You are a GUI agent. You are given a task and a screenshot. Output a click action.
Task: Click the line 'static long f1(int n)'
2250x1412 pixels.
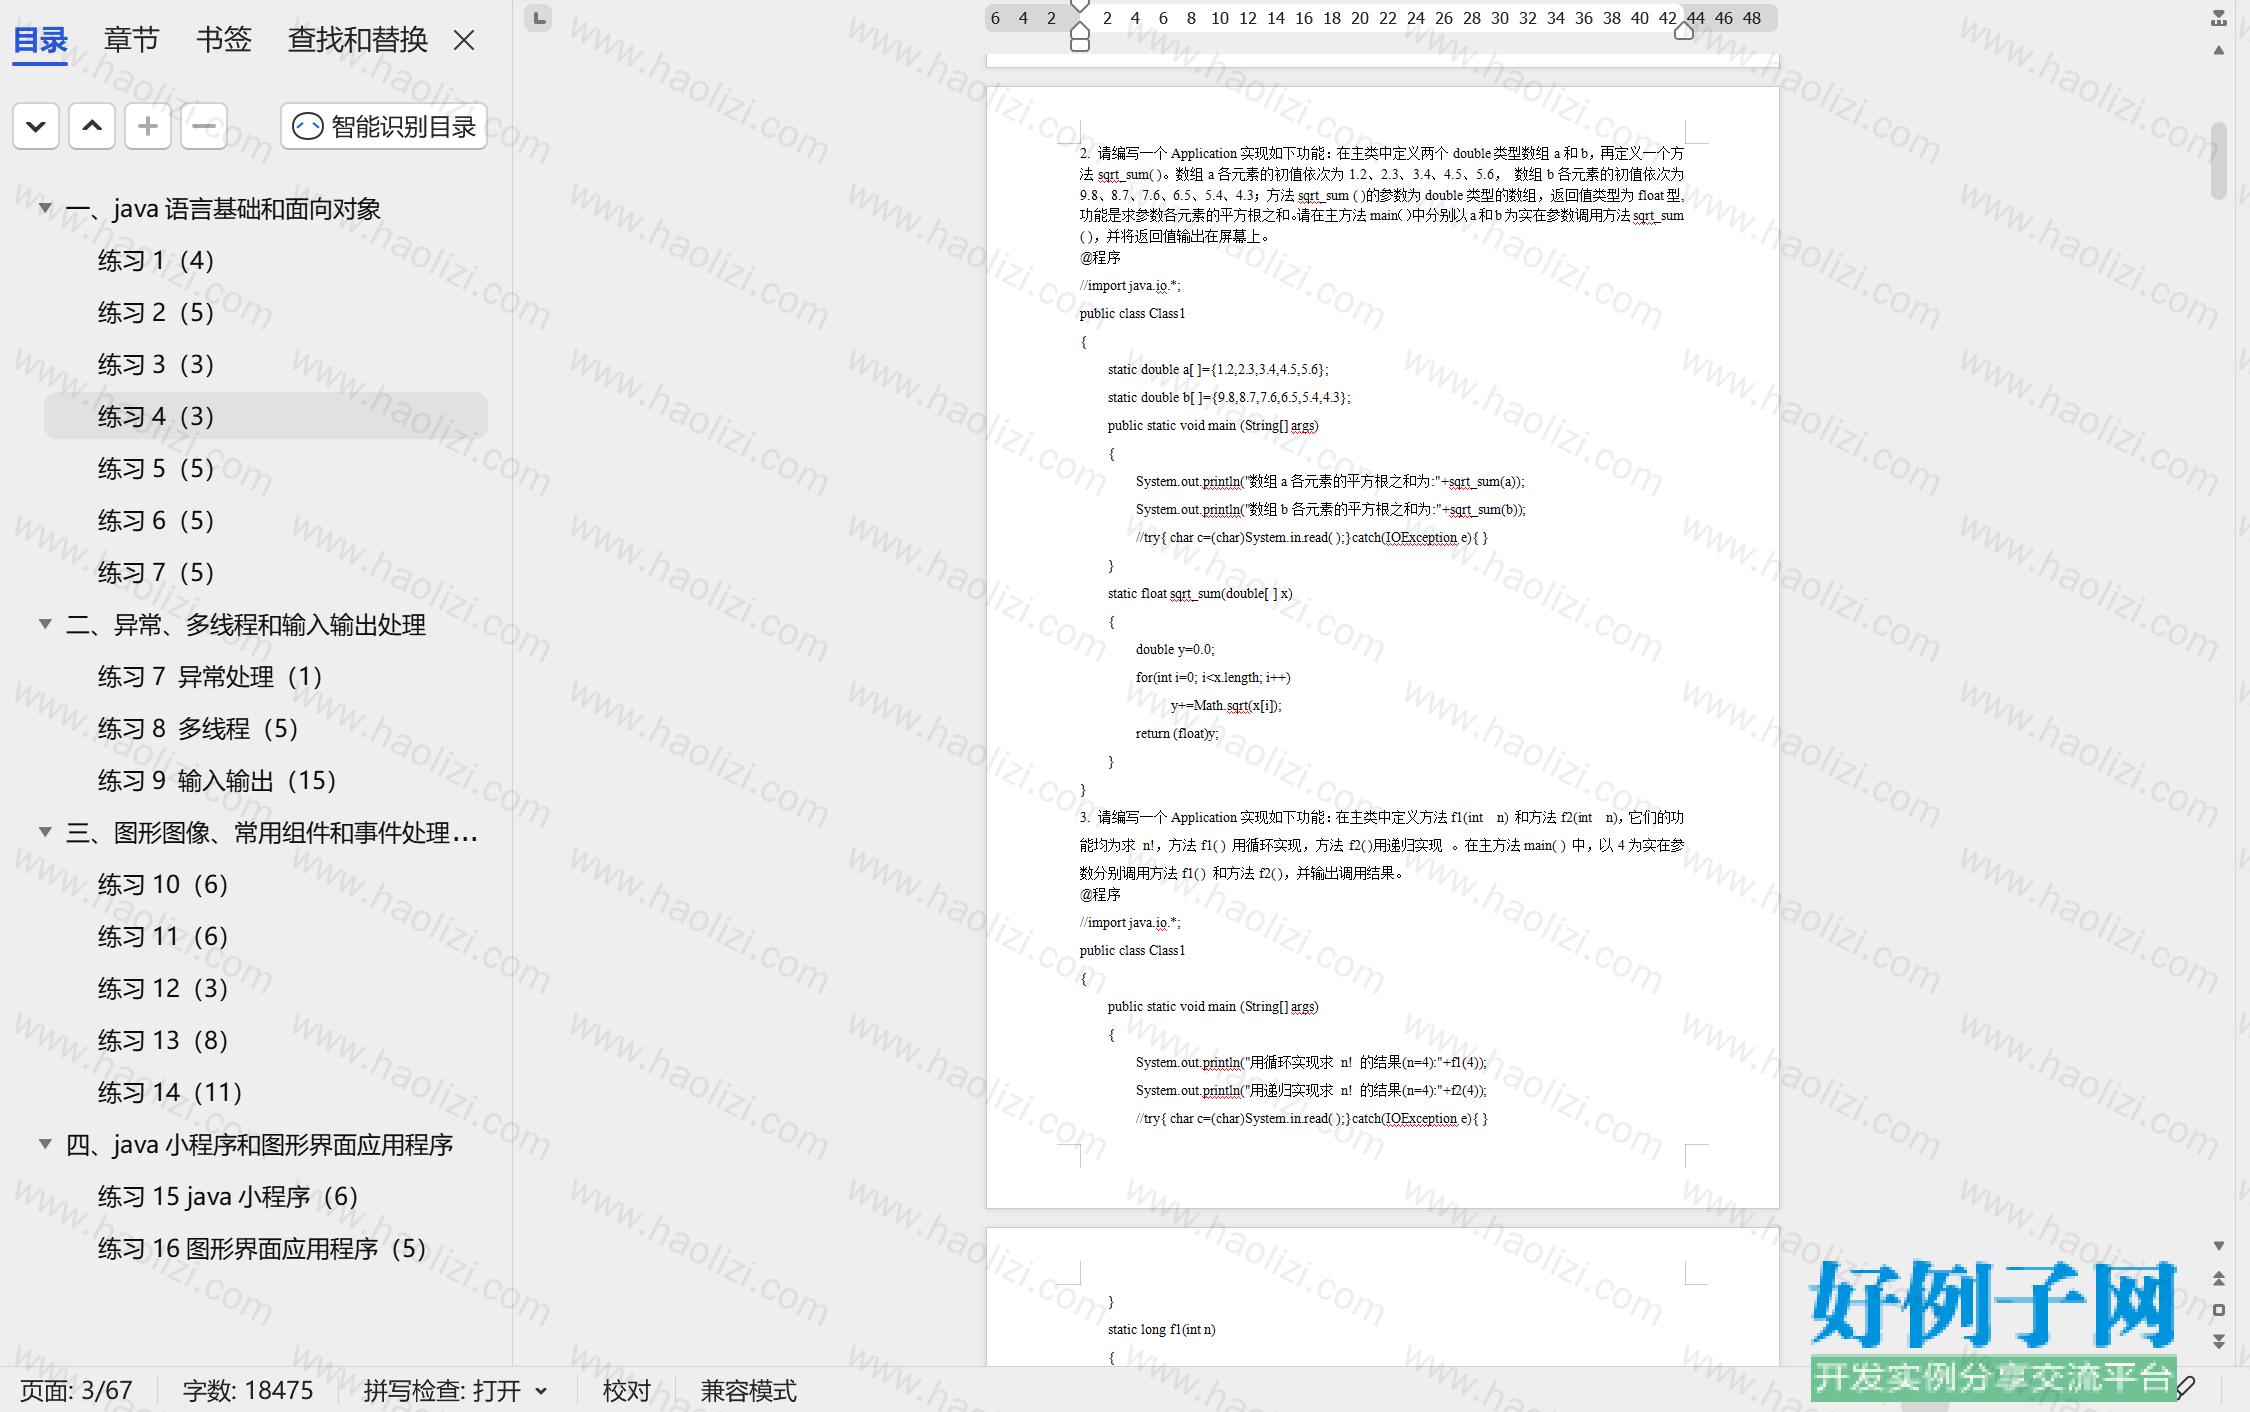click(x=1161, y=1330)
